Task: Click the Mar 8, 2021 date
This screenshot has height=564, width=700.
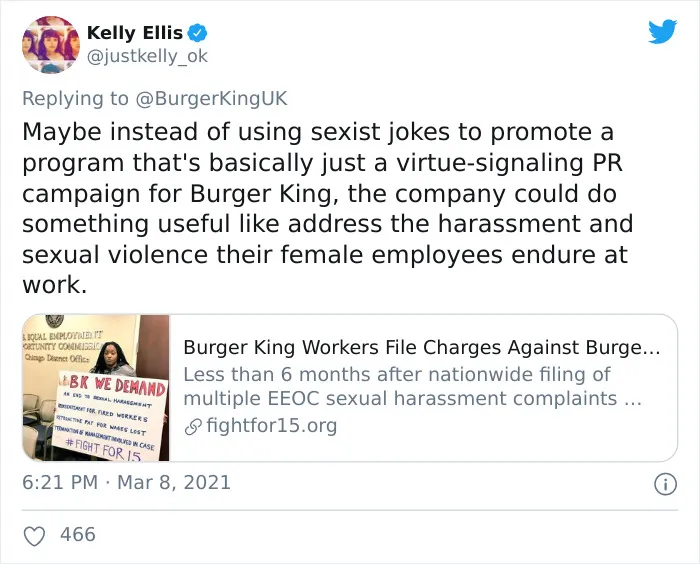Action: click(x=174, y=483)
